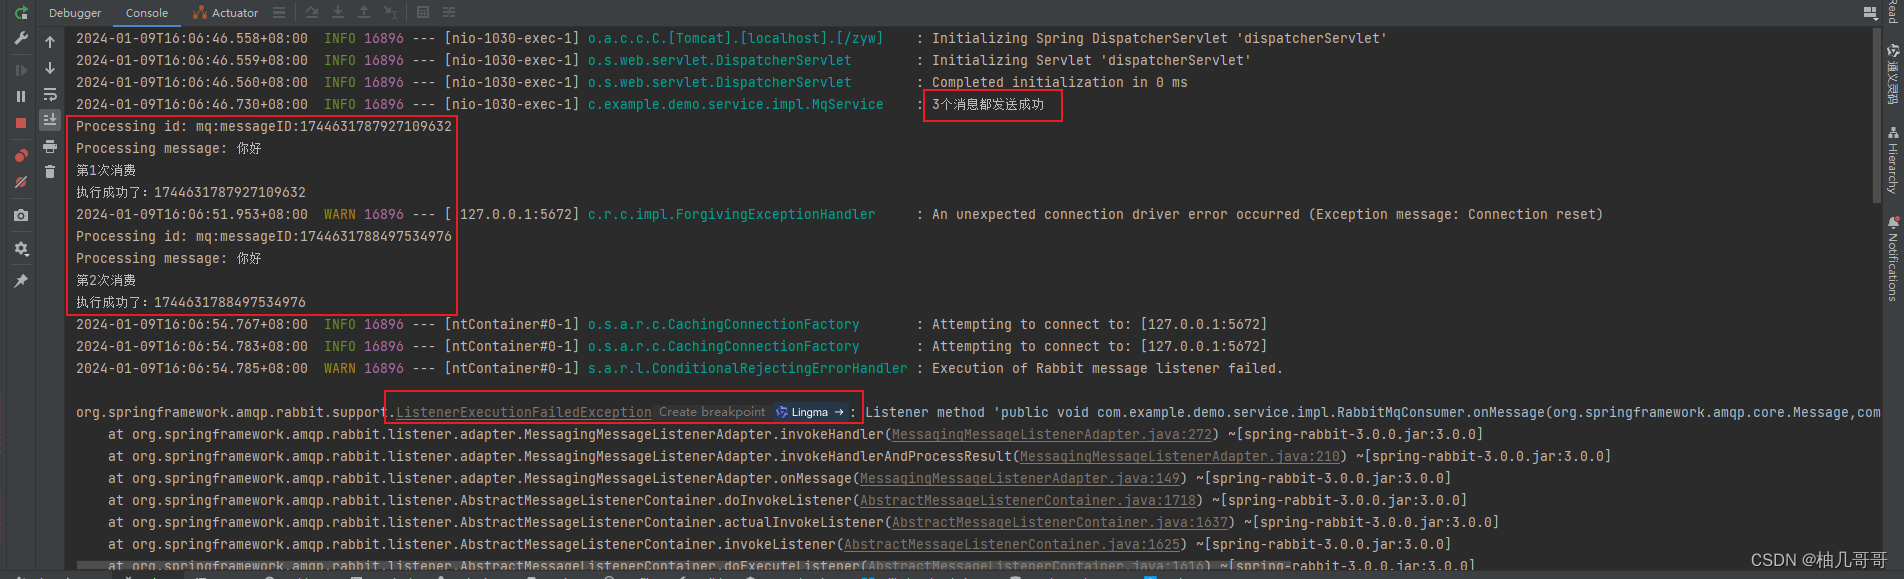The image size is (1904, 579).
Task: View breakpoints with the double red circle icon
Action: click(x=21, y=155)
